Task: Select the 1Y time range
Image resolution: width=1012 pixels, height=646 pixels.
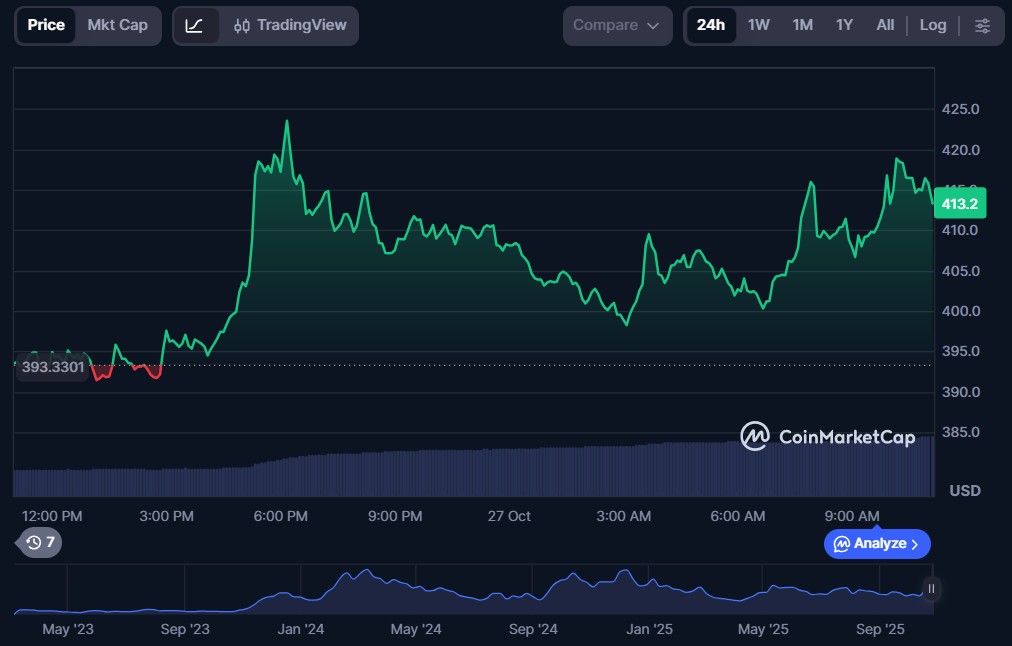Action: [844, 25]
